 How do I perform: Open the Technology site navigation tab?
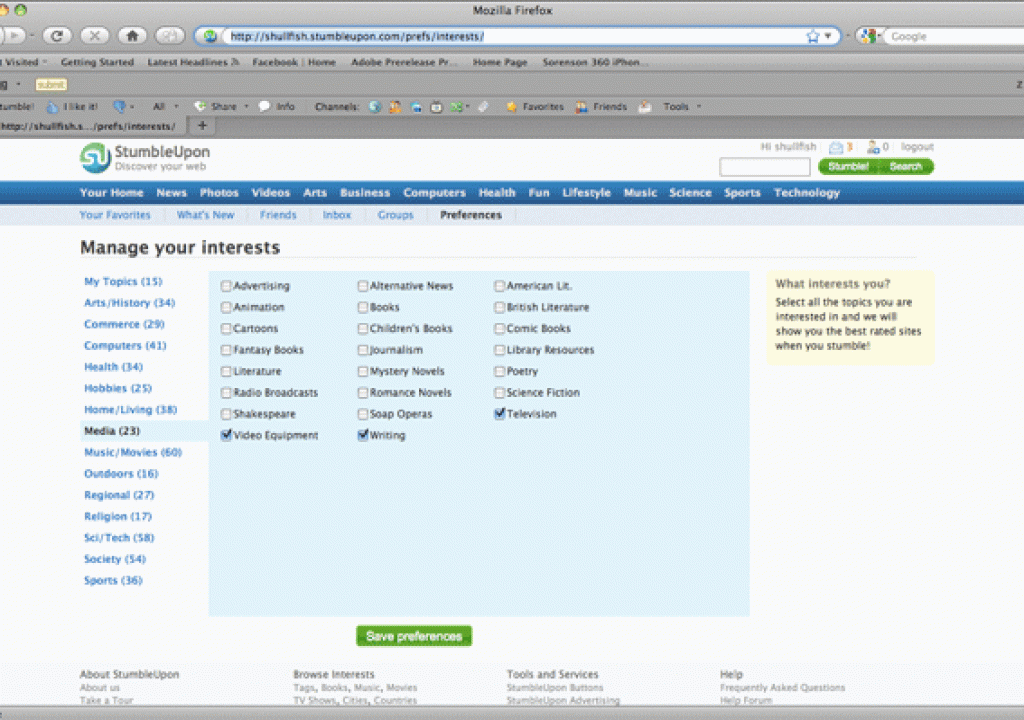click(807, 193)
